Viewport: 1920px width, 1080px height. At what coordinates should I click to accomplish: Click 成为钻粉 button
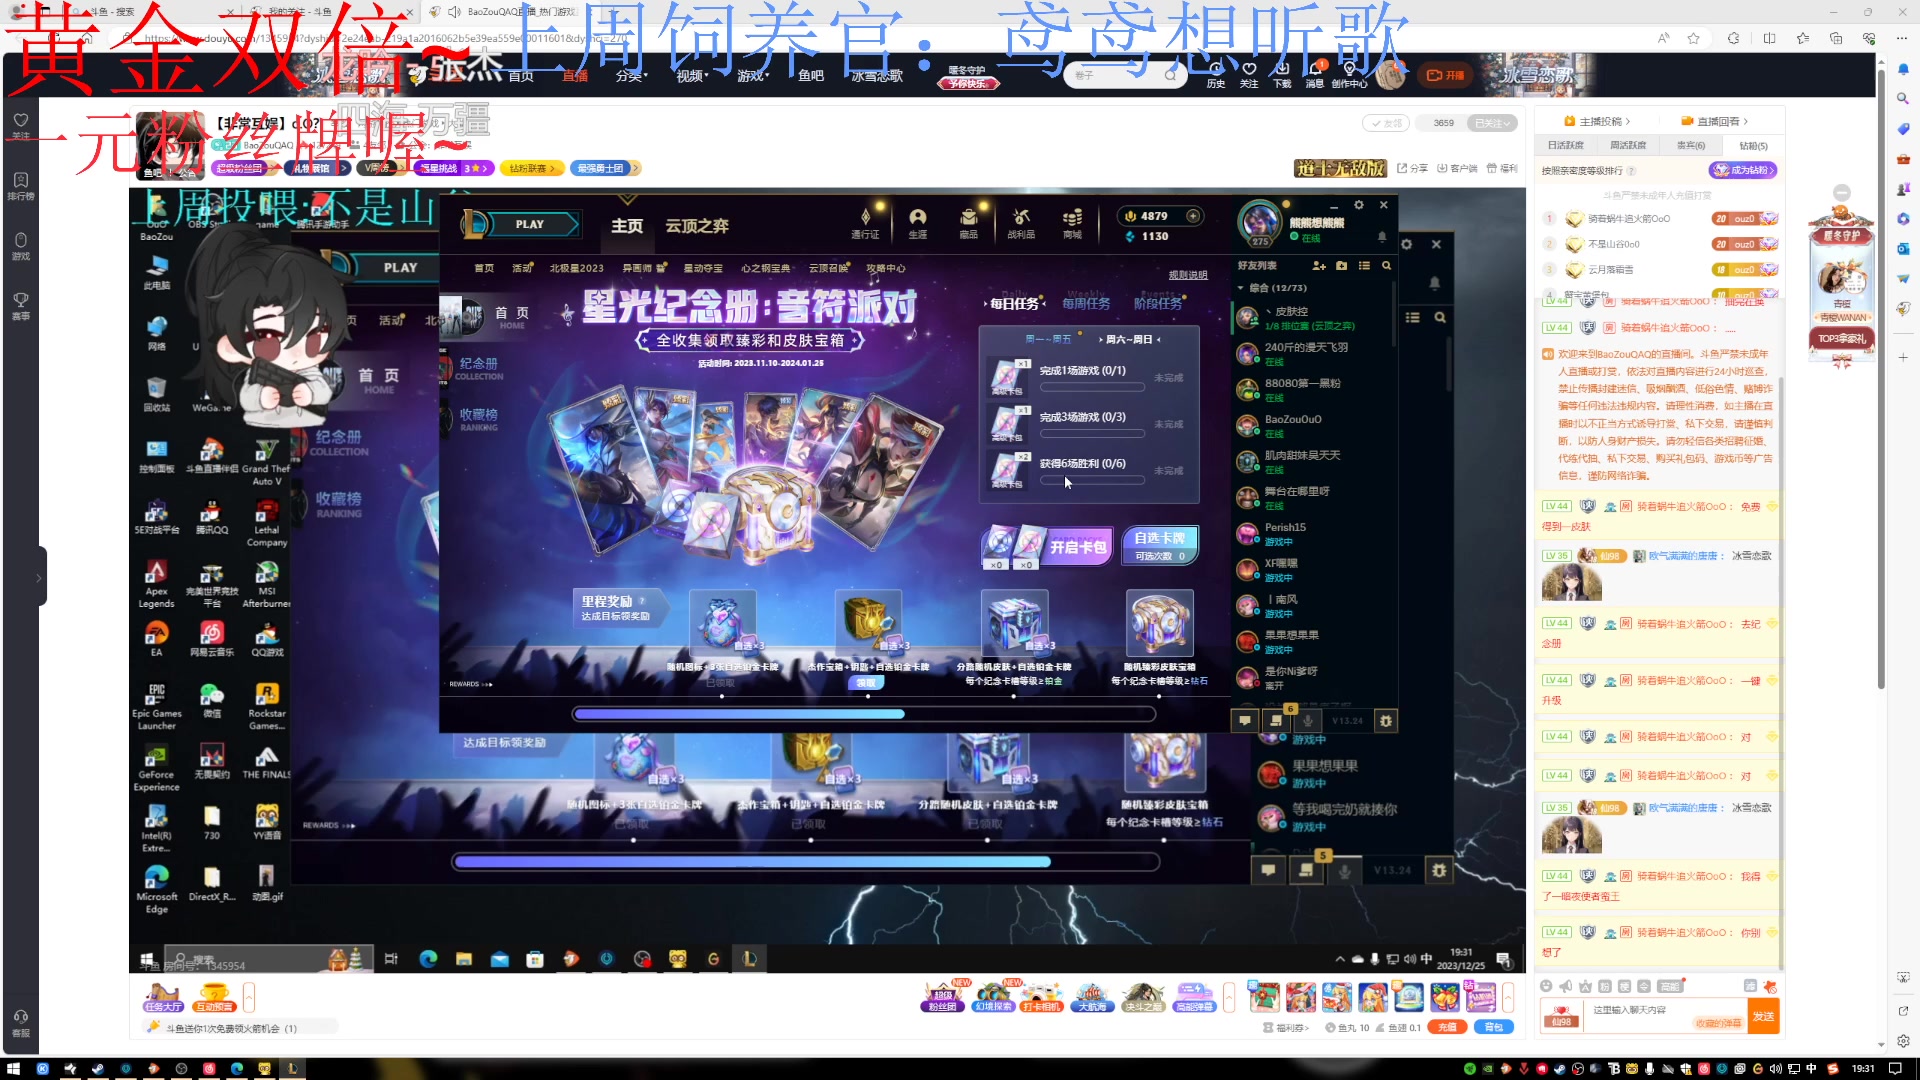pyautogui.click(x=1743, y=170)
